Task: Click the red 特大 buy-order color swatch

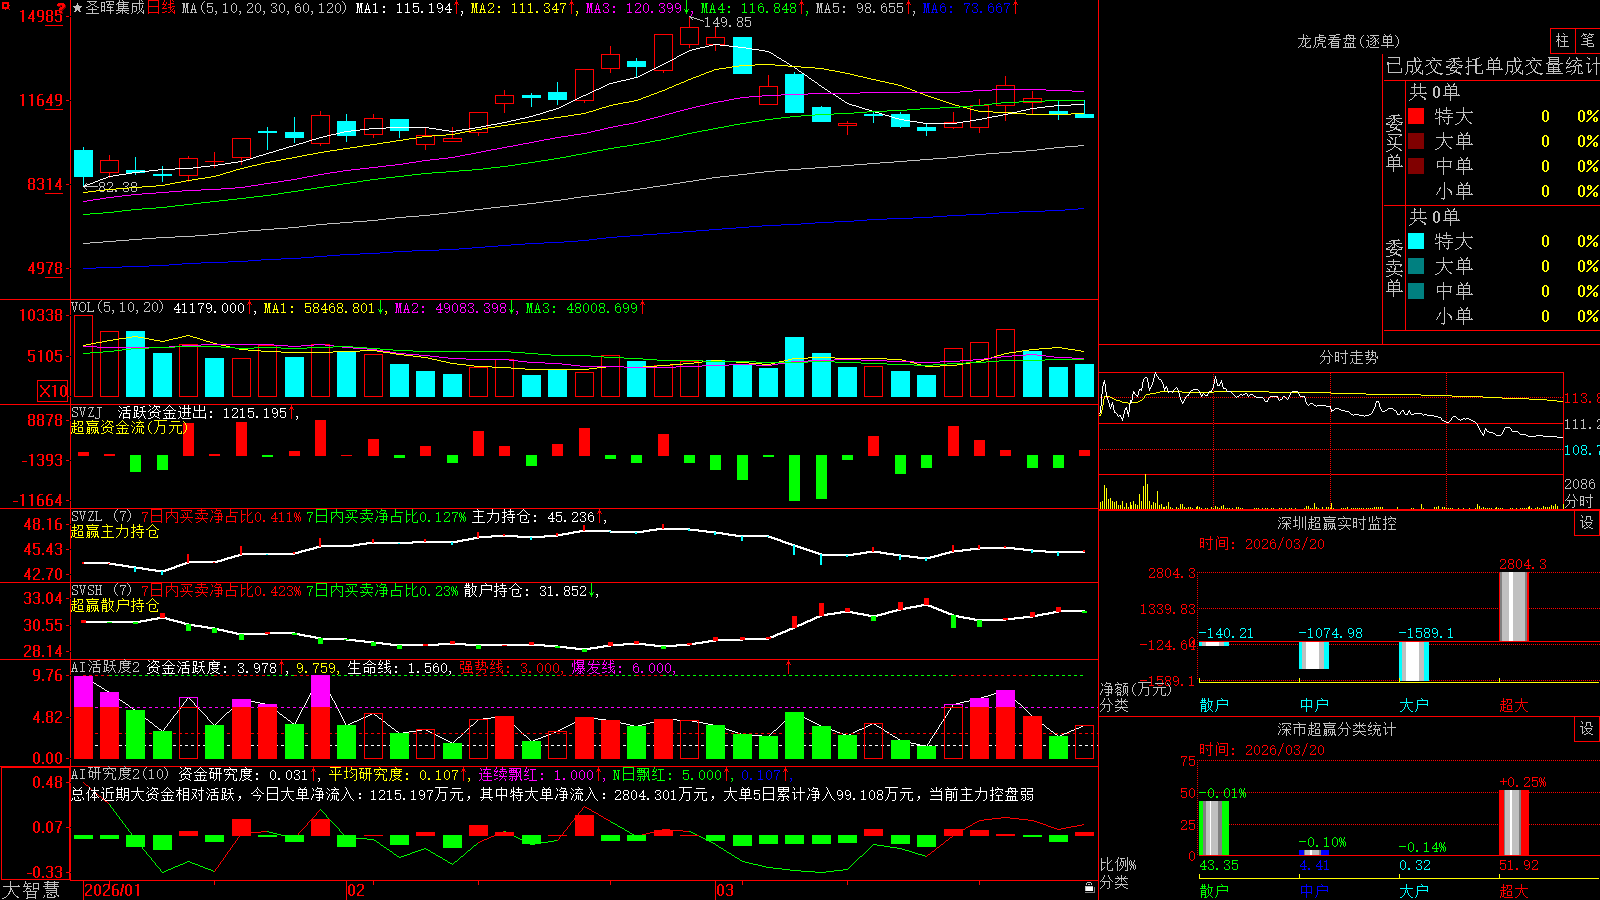Action: coord(1416,116)
